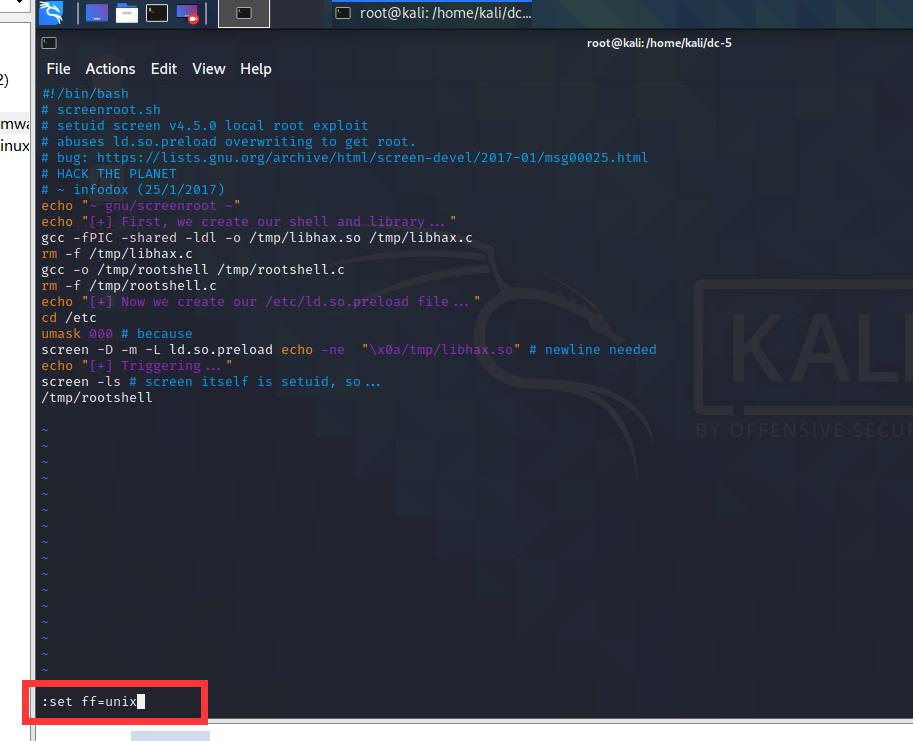913x741 pixels.
Task: Open the Kali dragon applications menu
Action: point(51,13)
